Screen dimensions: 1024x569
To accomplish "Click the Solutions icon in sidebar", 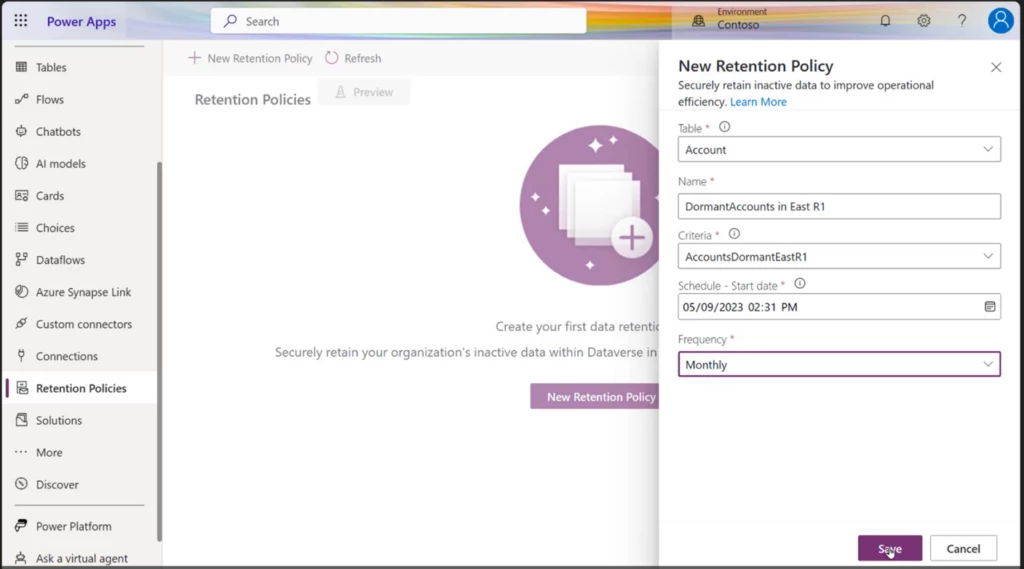I will pos(22,419).
